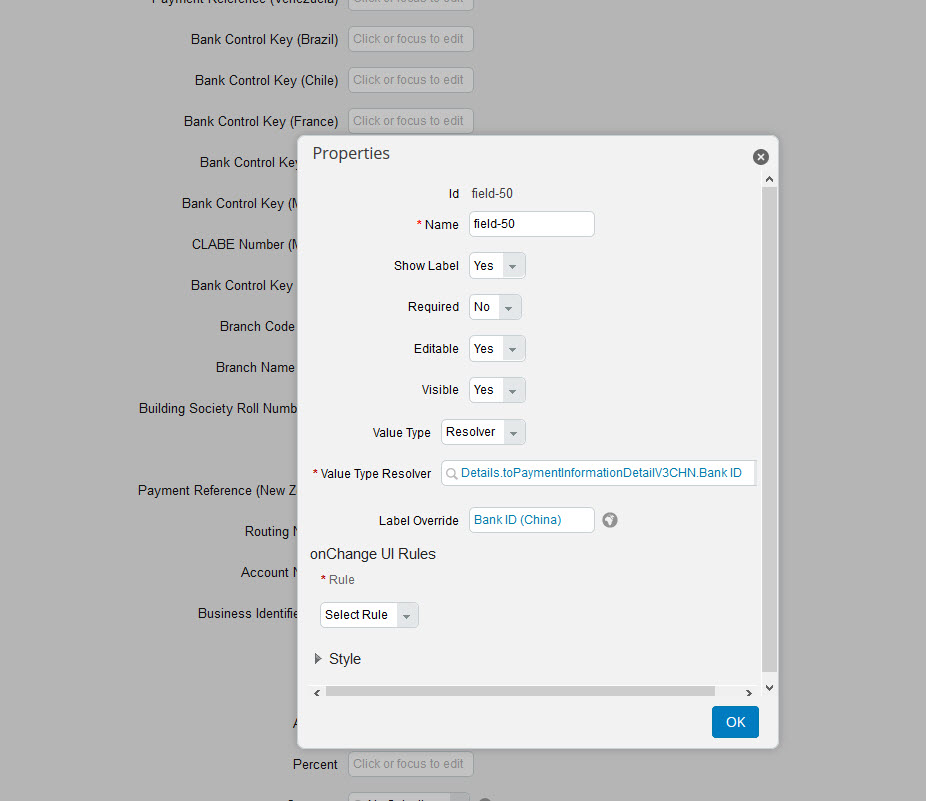This screenshot has height=801, width=926.
Task: Click the Percent input field
Action: point(410,764)
